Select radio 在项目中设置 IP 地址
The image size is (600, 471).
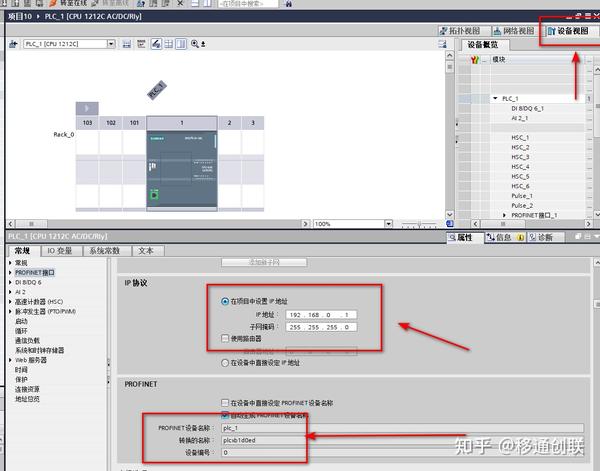point(225,302)
